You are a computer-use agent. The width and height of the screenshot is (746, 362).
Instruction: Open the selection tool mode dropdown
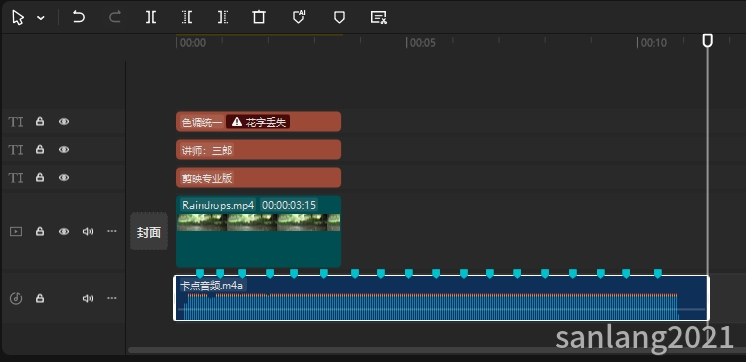(x=41, y=18)
